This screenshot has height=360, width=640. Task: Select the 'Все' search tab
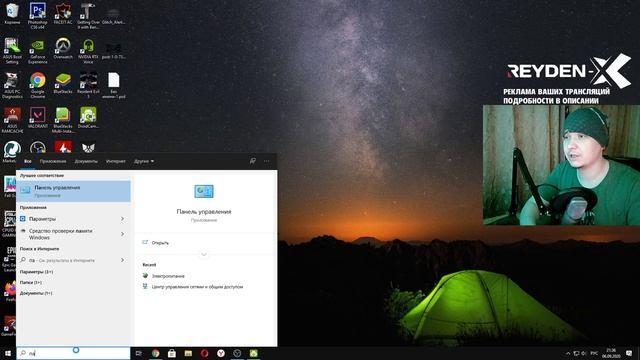28,161
